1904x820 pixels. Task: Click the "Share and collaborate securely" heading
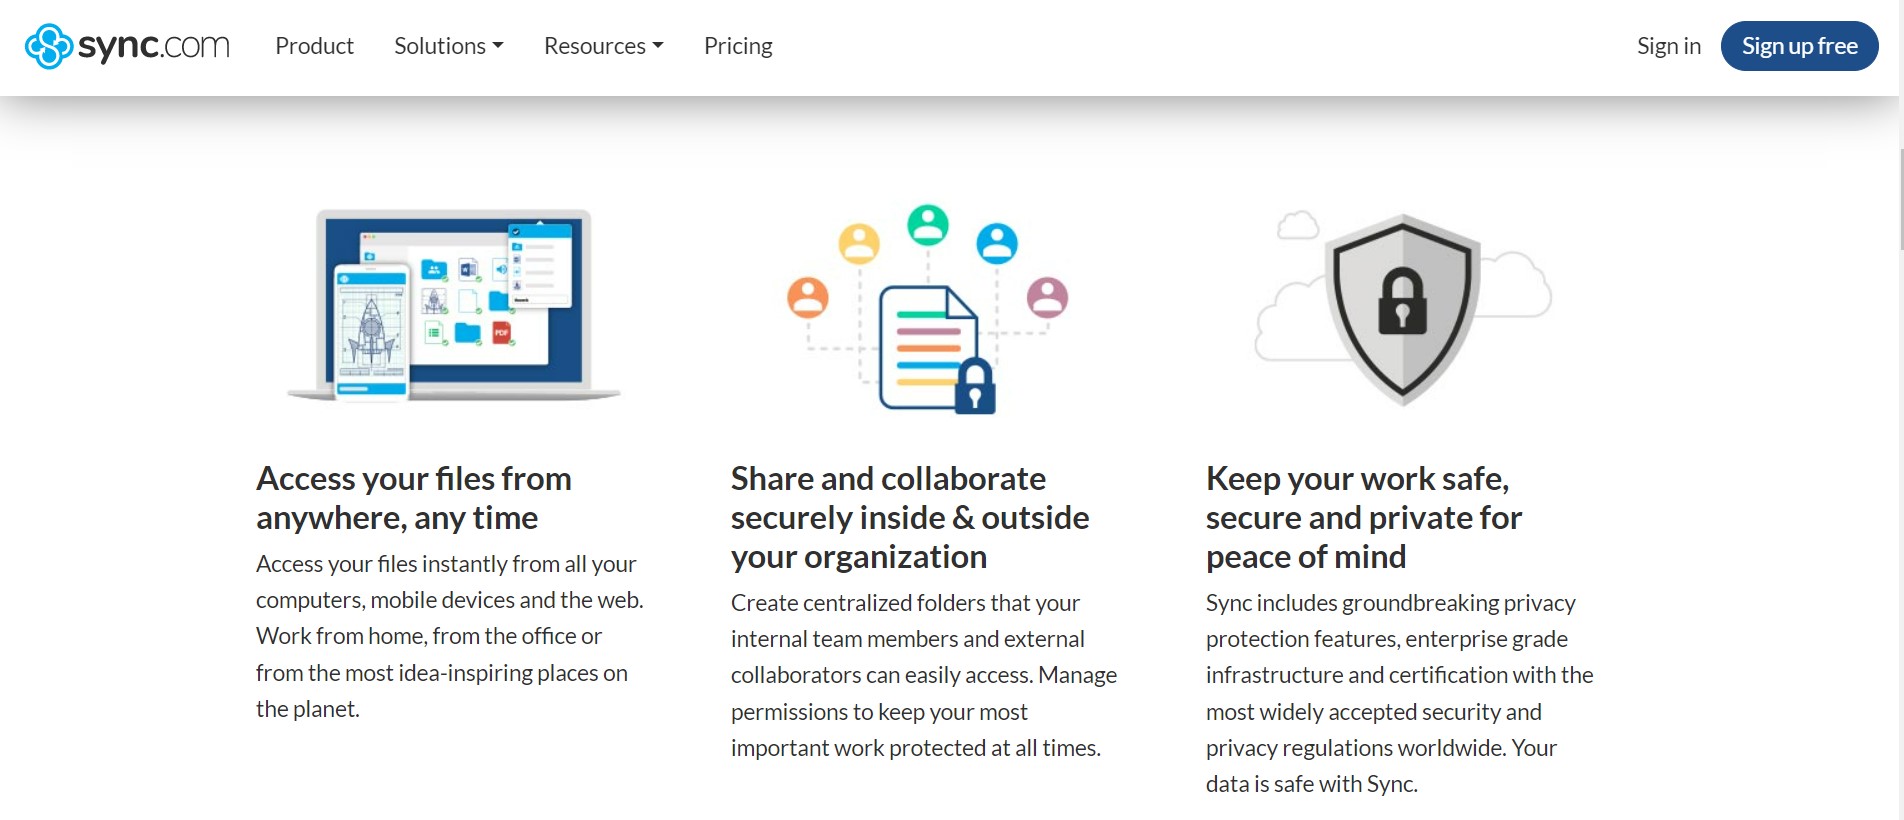point(910,517)
